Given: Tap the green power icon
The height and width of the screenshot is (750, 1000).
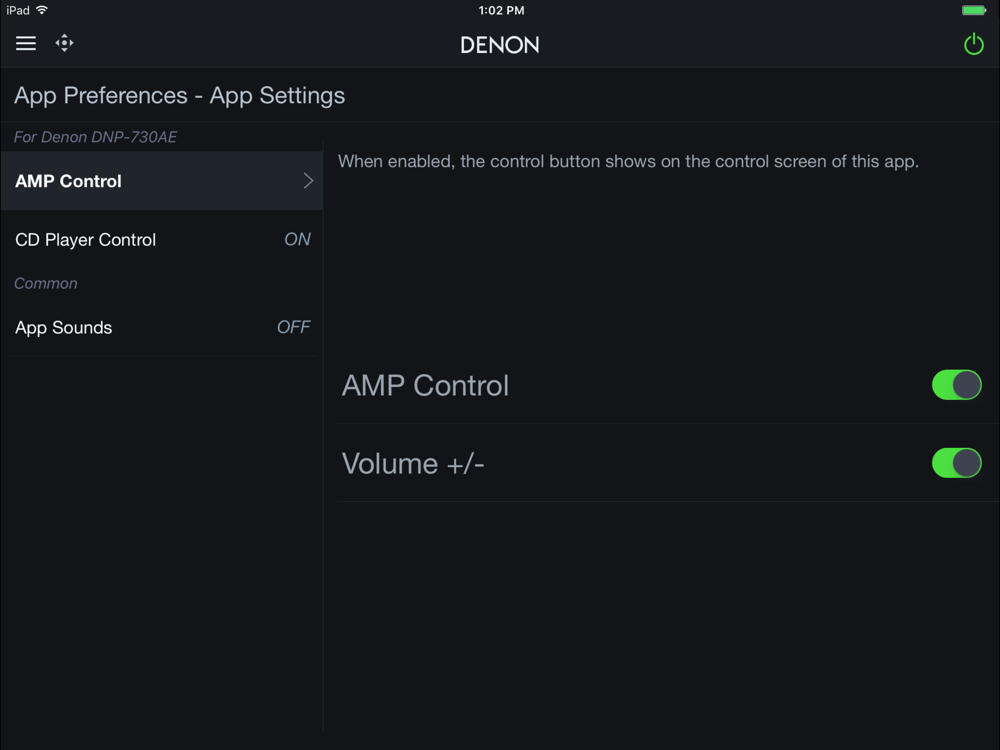Looking at the screenshot, I should point(973,44).
